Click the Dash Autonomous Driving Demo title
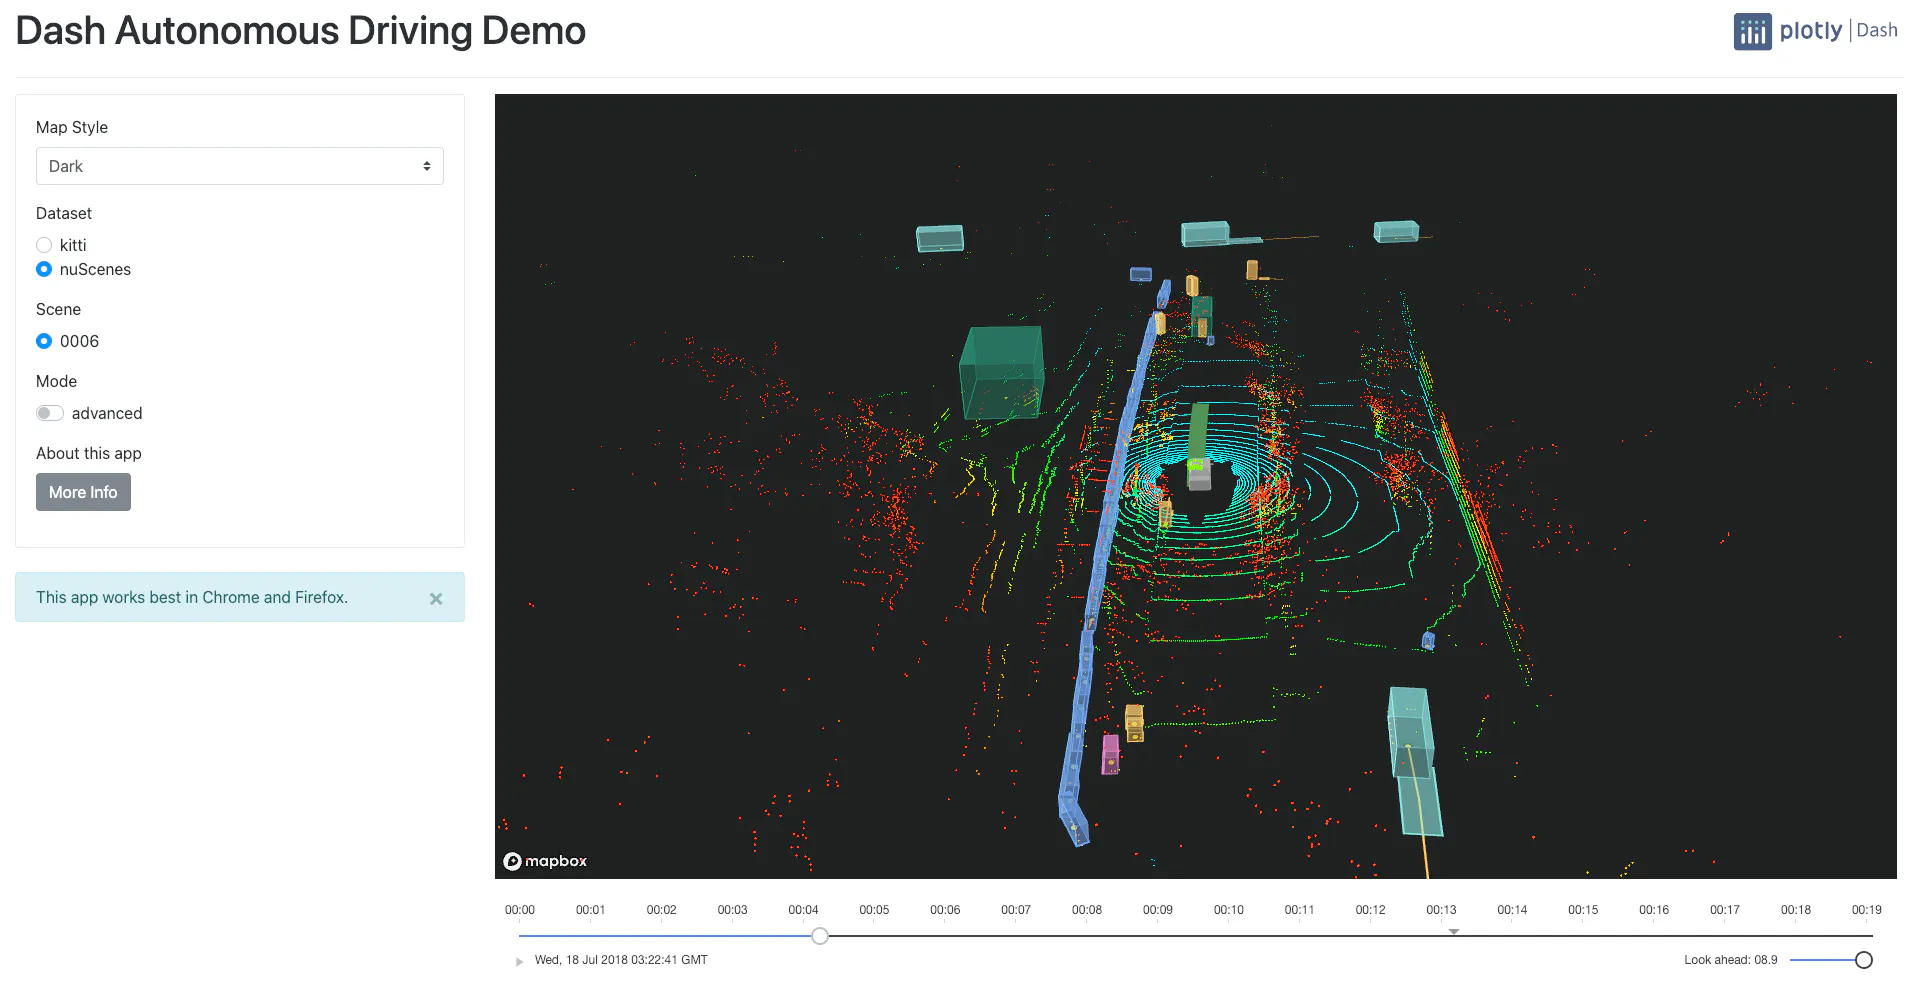 (x=301, y=31)
